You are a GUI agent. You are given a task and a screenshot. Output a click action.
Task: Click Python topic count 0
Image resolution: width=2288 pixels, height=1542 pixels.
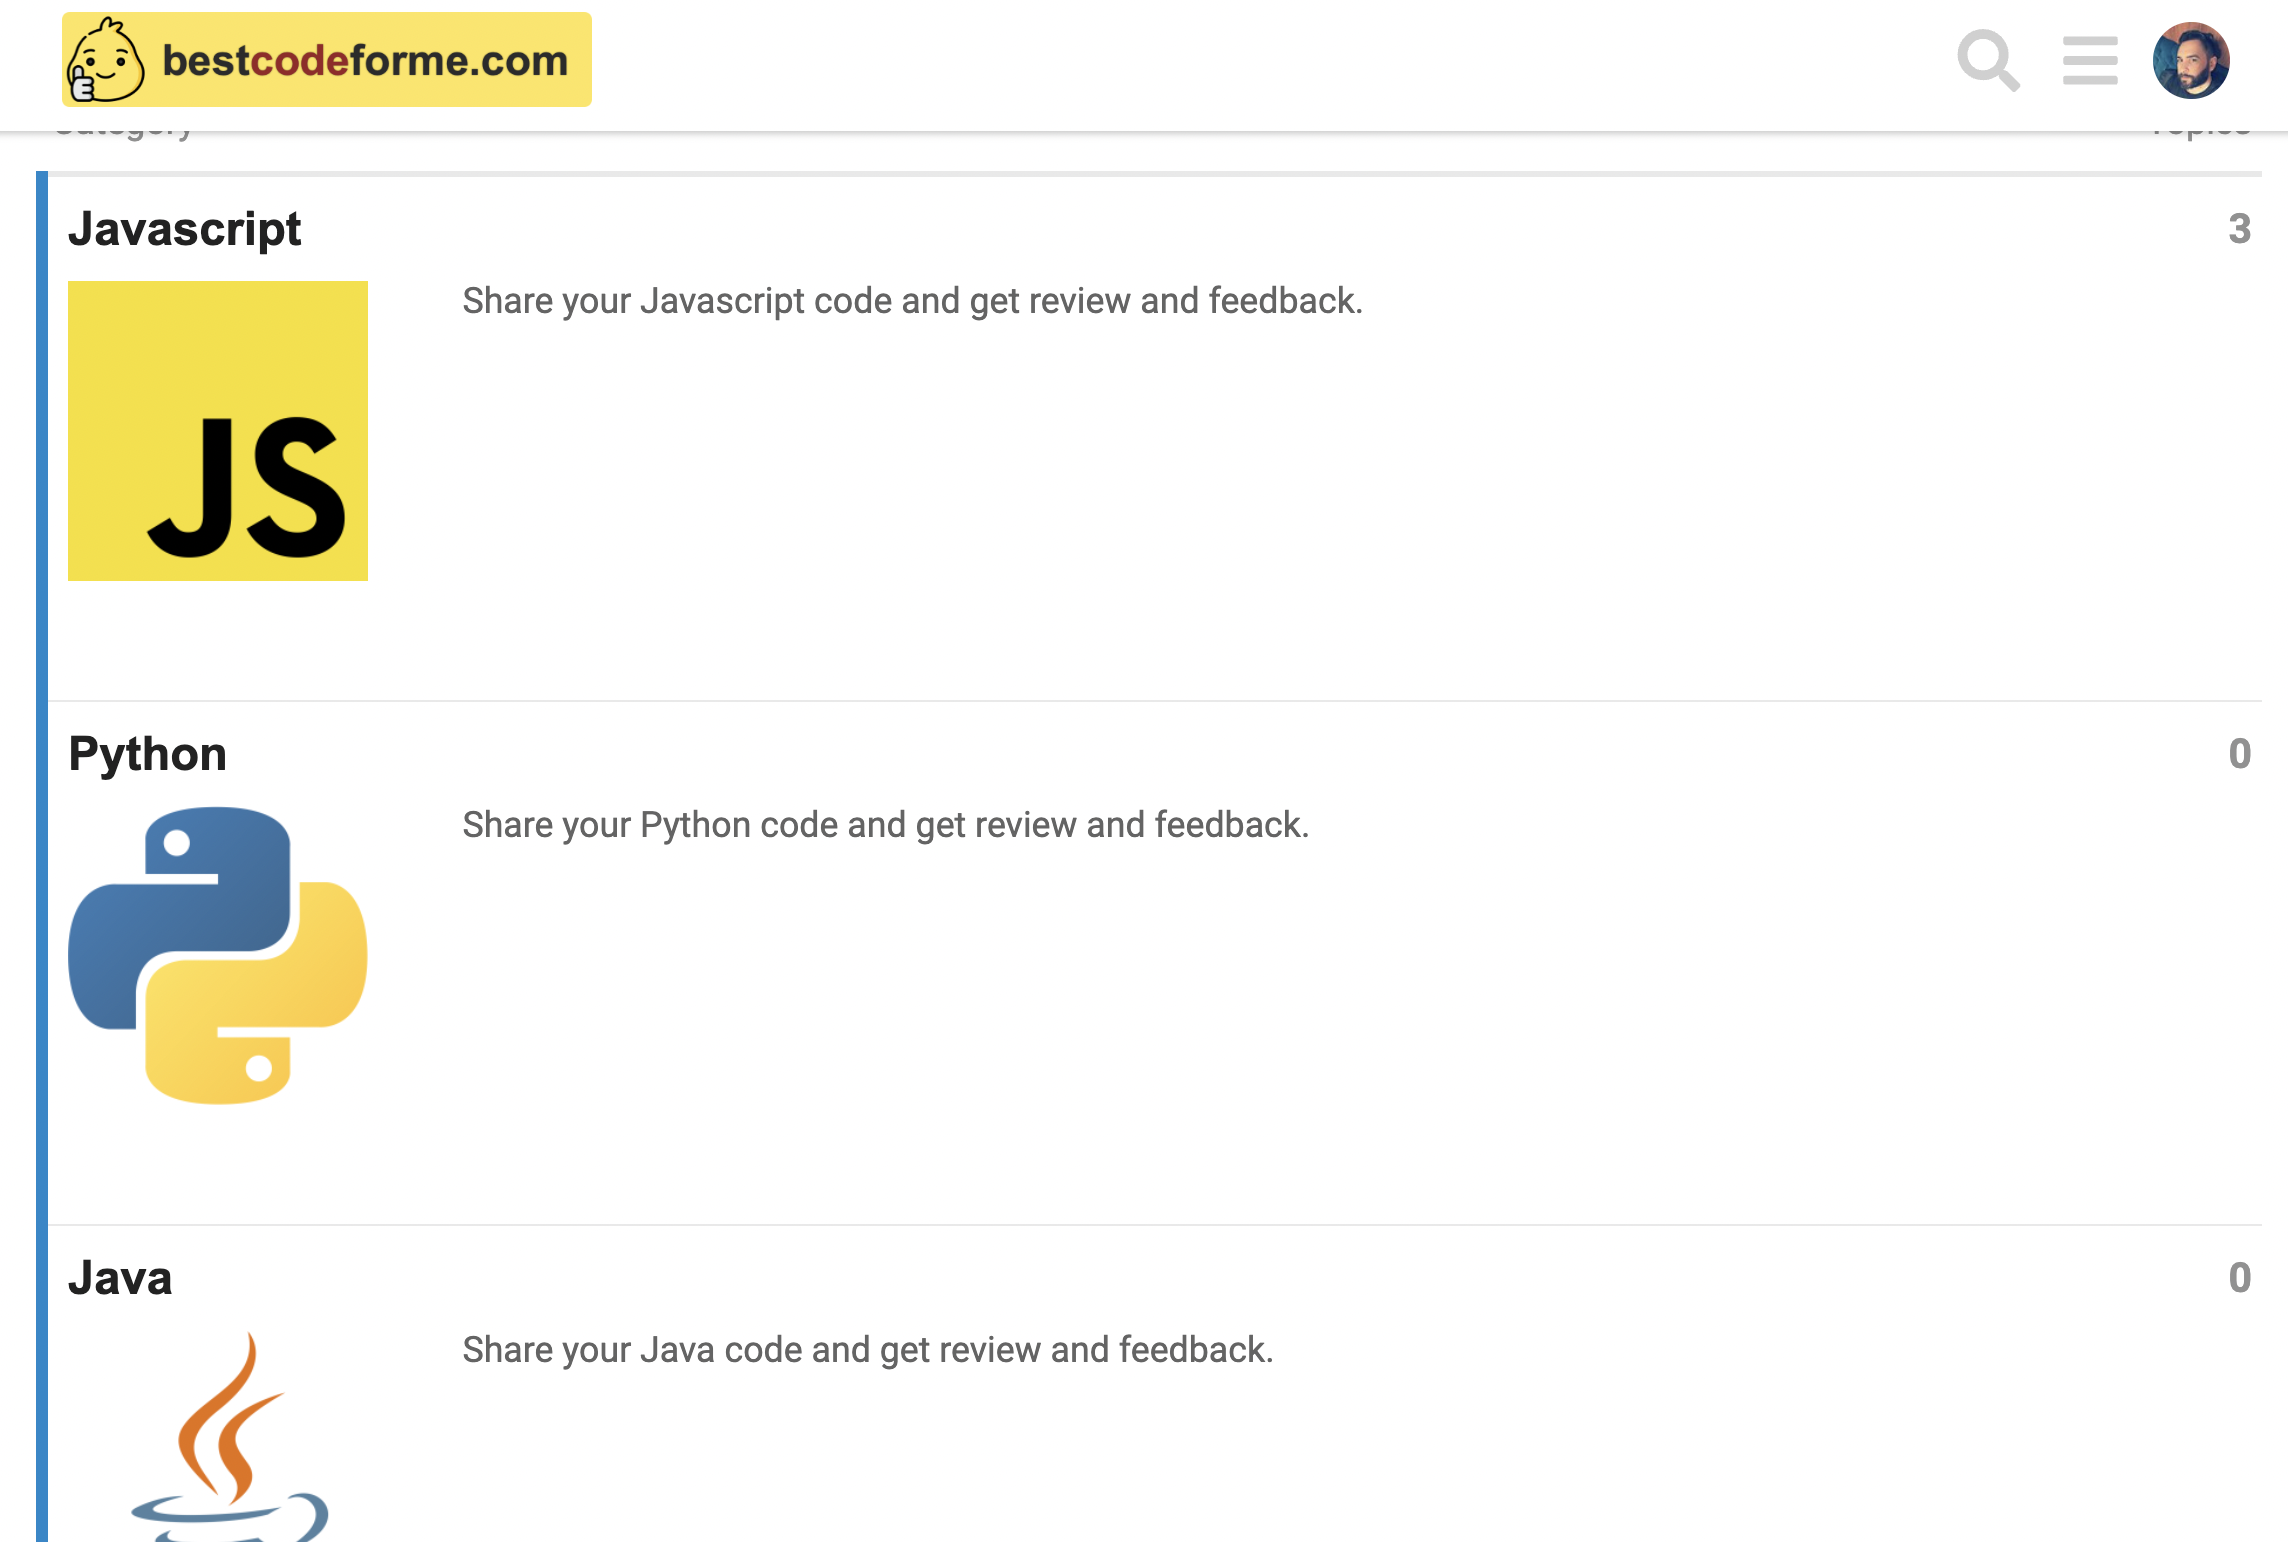point(2239,754)
